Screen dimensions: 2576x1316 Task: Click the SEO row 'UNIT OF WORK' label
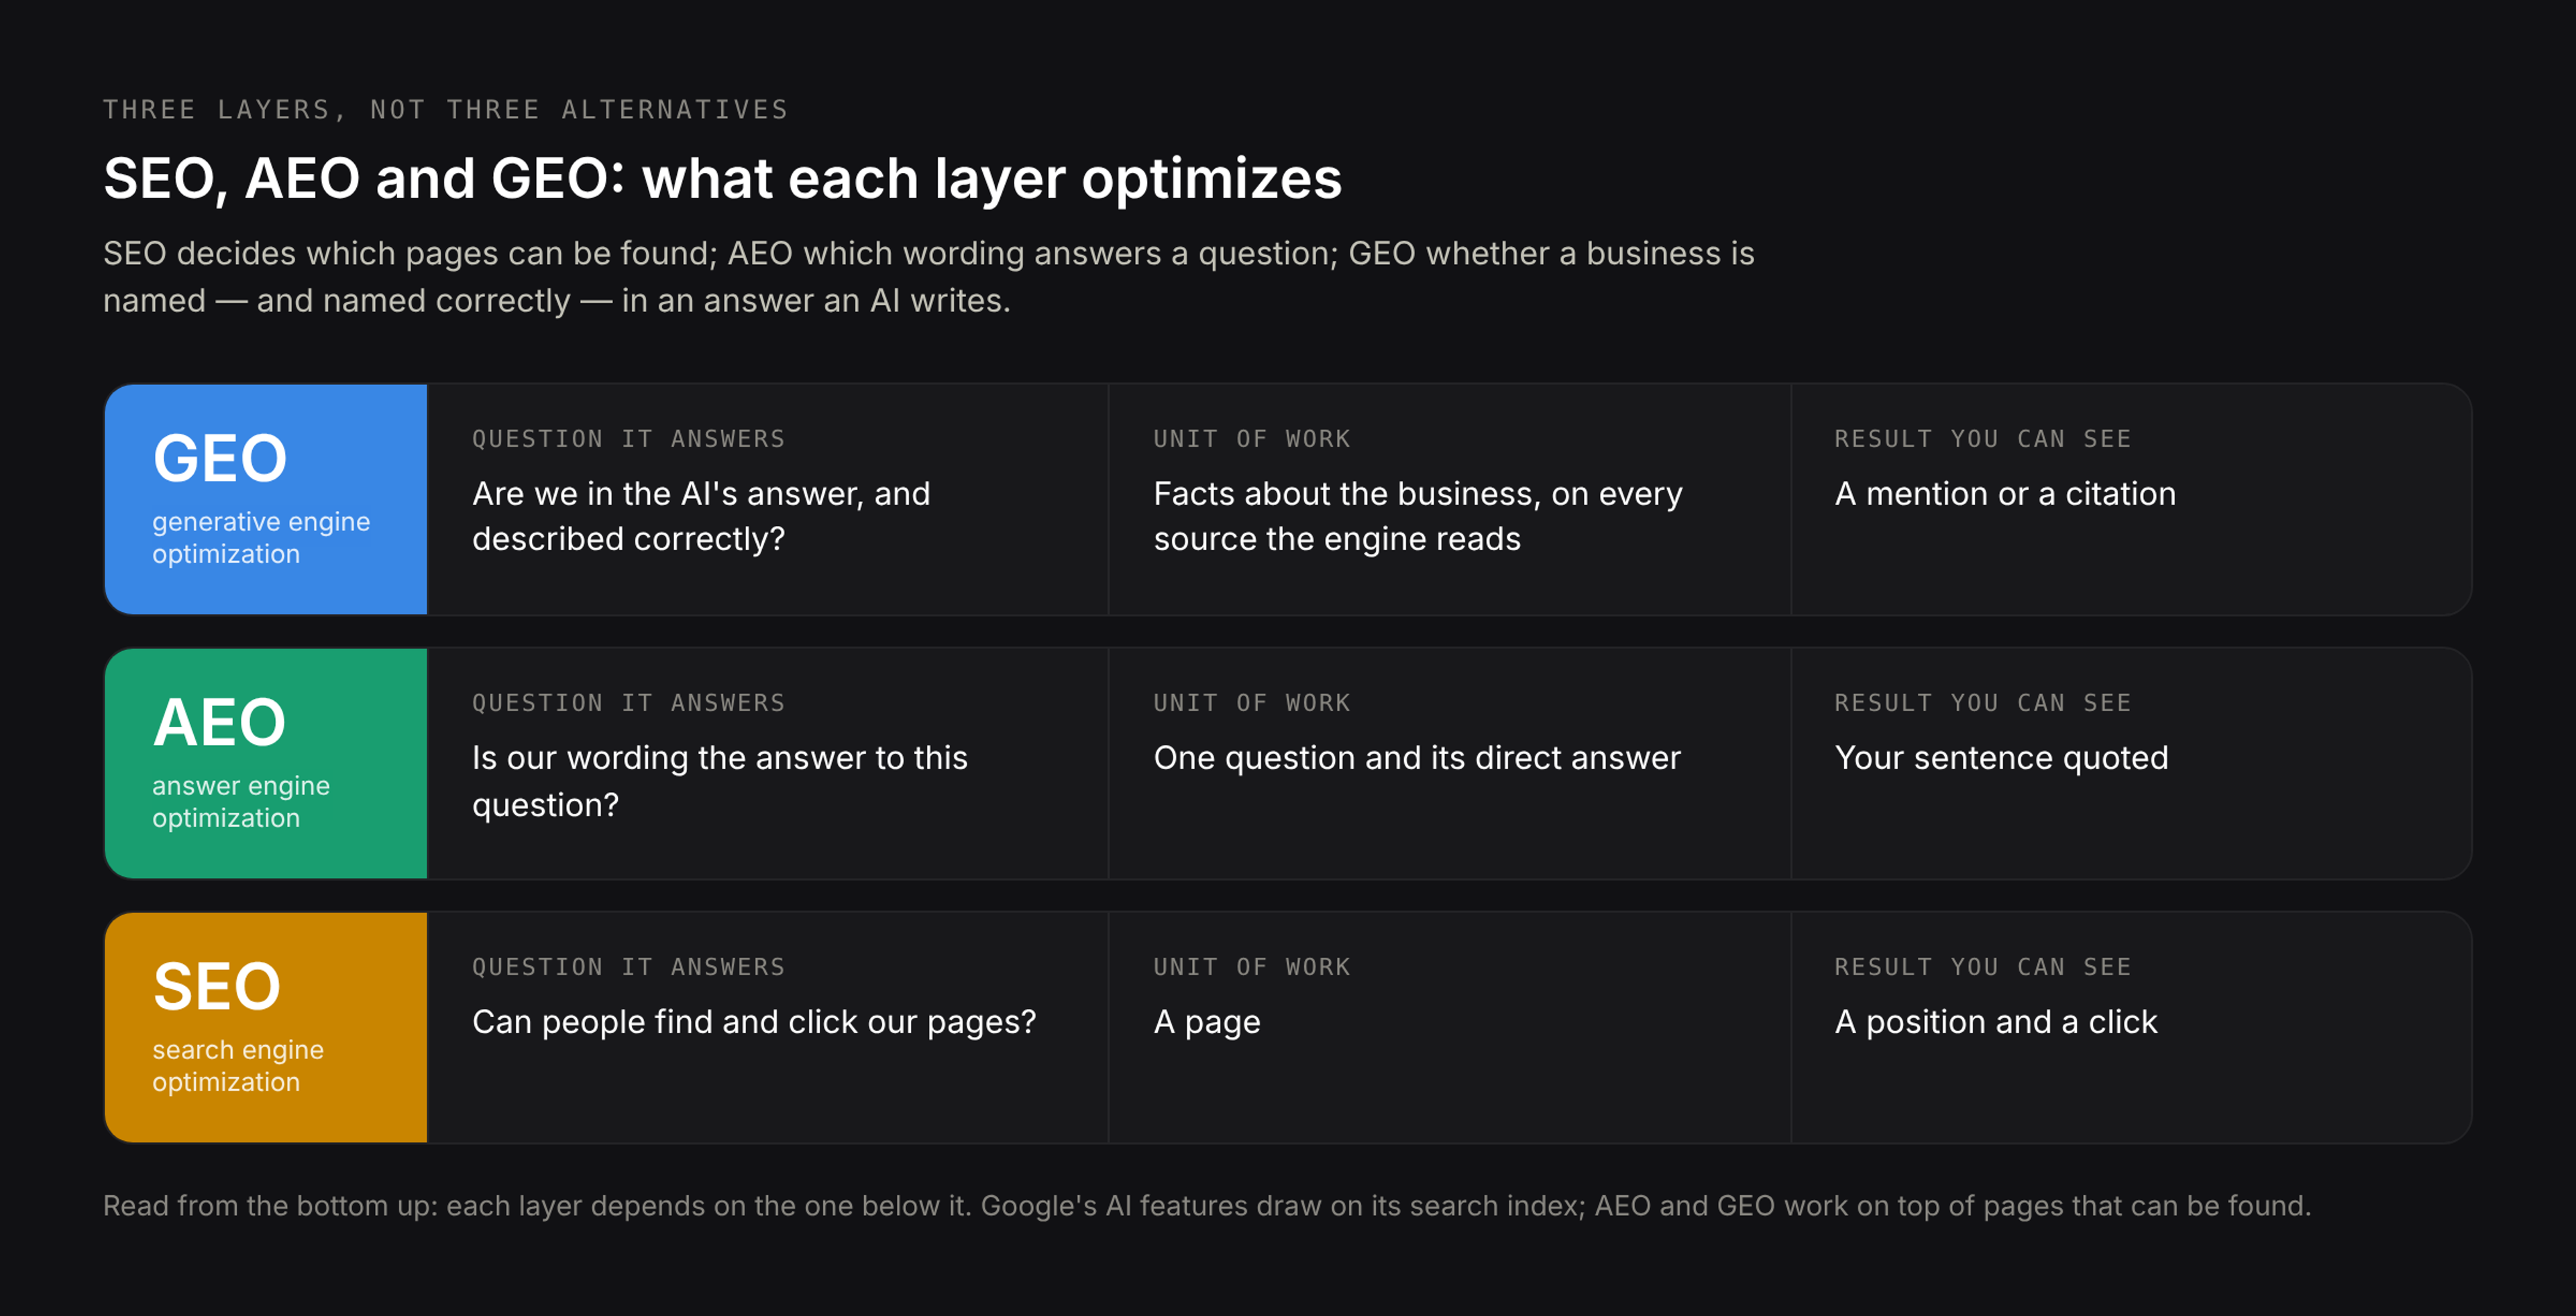tap(1252, 967)
